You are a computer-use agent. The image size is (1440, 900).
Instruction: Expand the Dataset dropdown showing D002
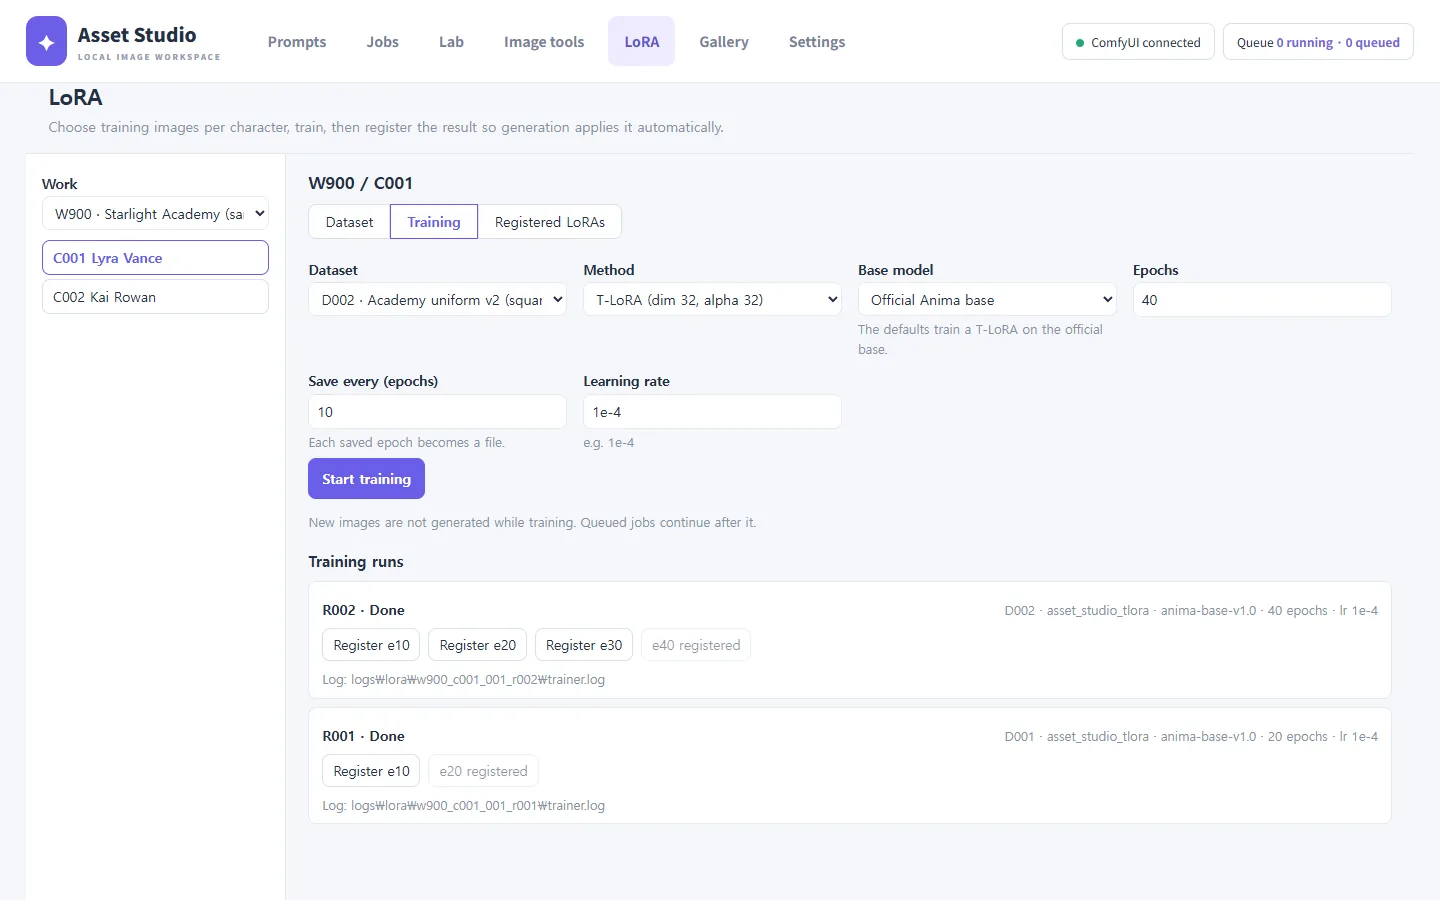[437, 300]
